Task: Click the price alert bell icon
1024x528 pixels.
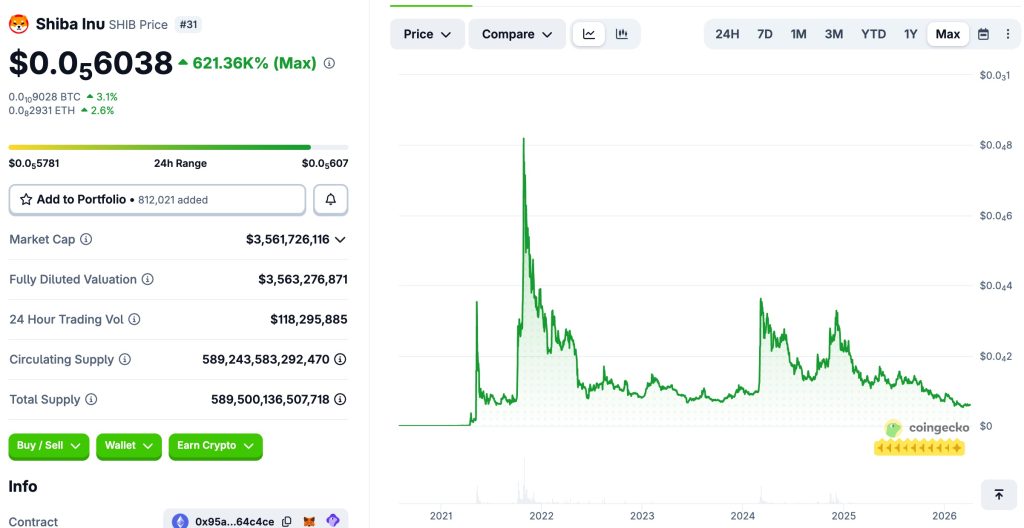Action: click(330, 199)
